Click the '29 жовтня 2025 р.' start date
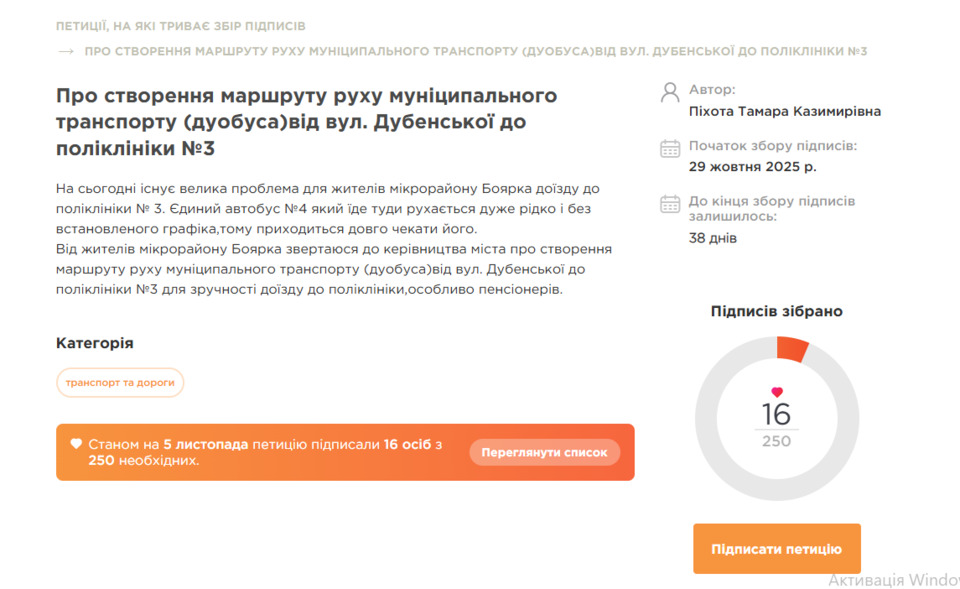 coord(752,167)
